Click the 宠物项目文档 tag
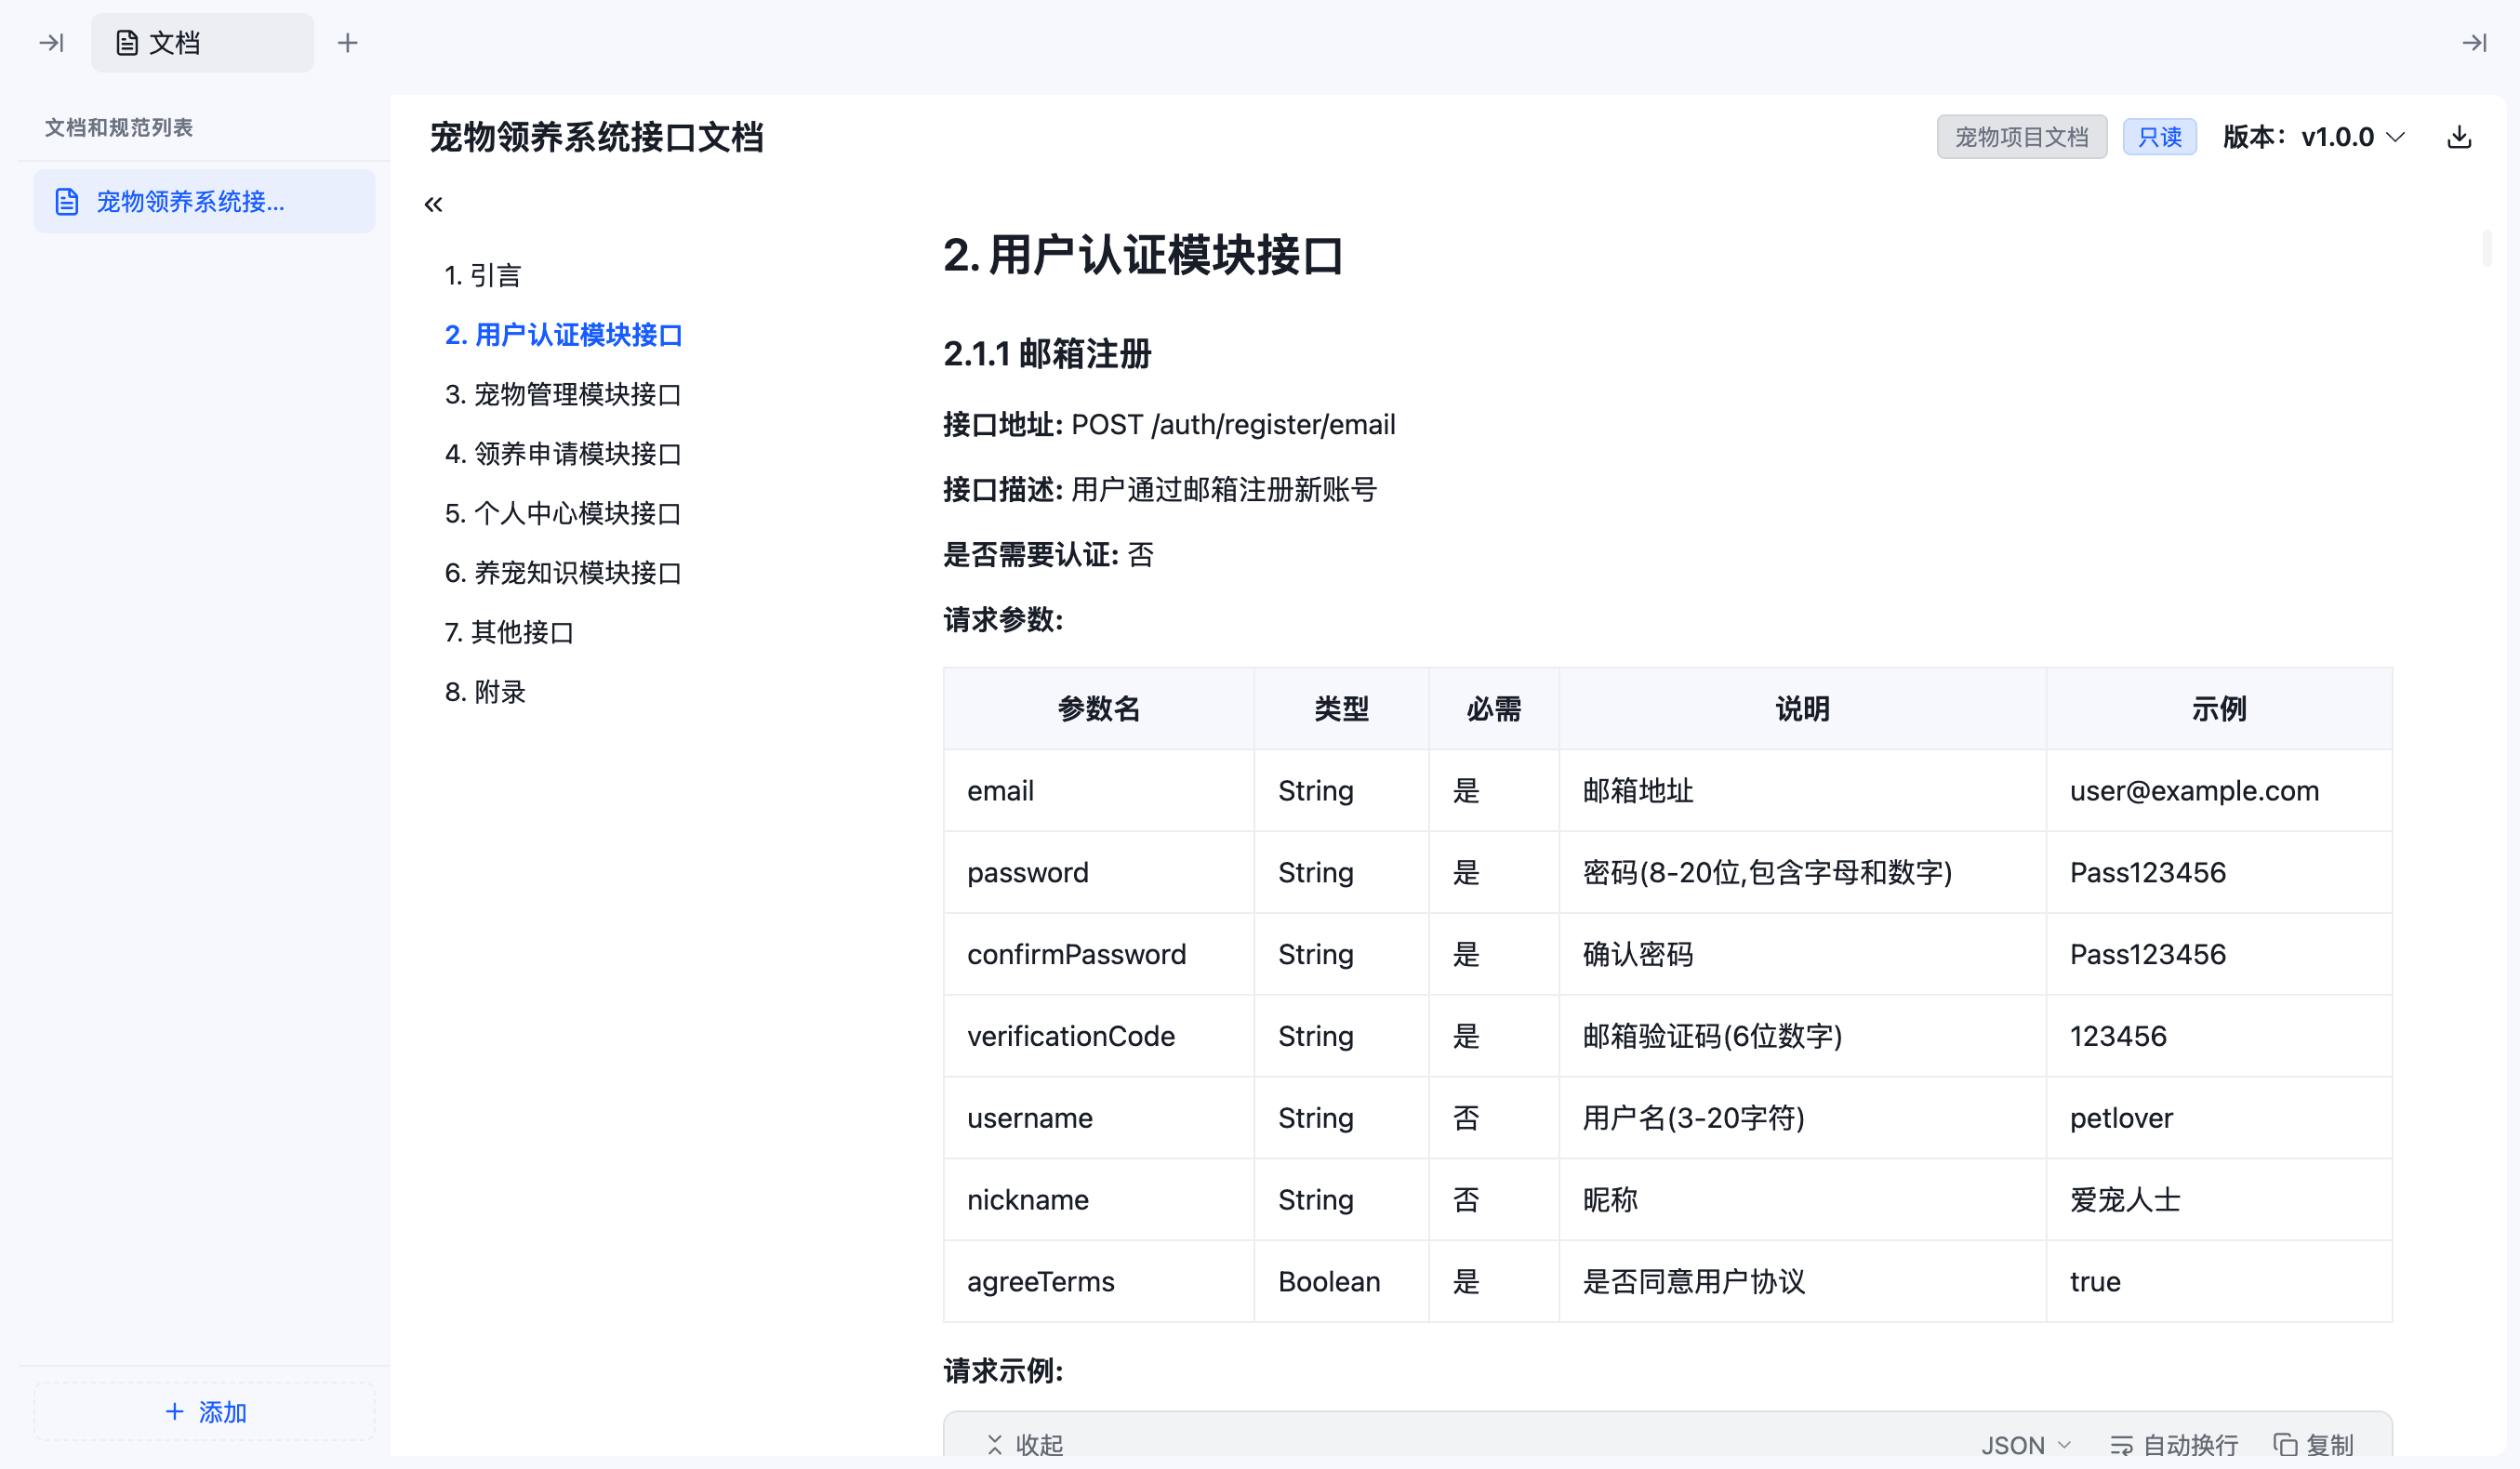 pos(2021,137)
